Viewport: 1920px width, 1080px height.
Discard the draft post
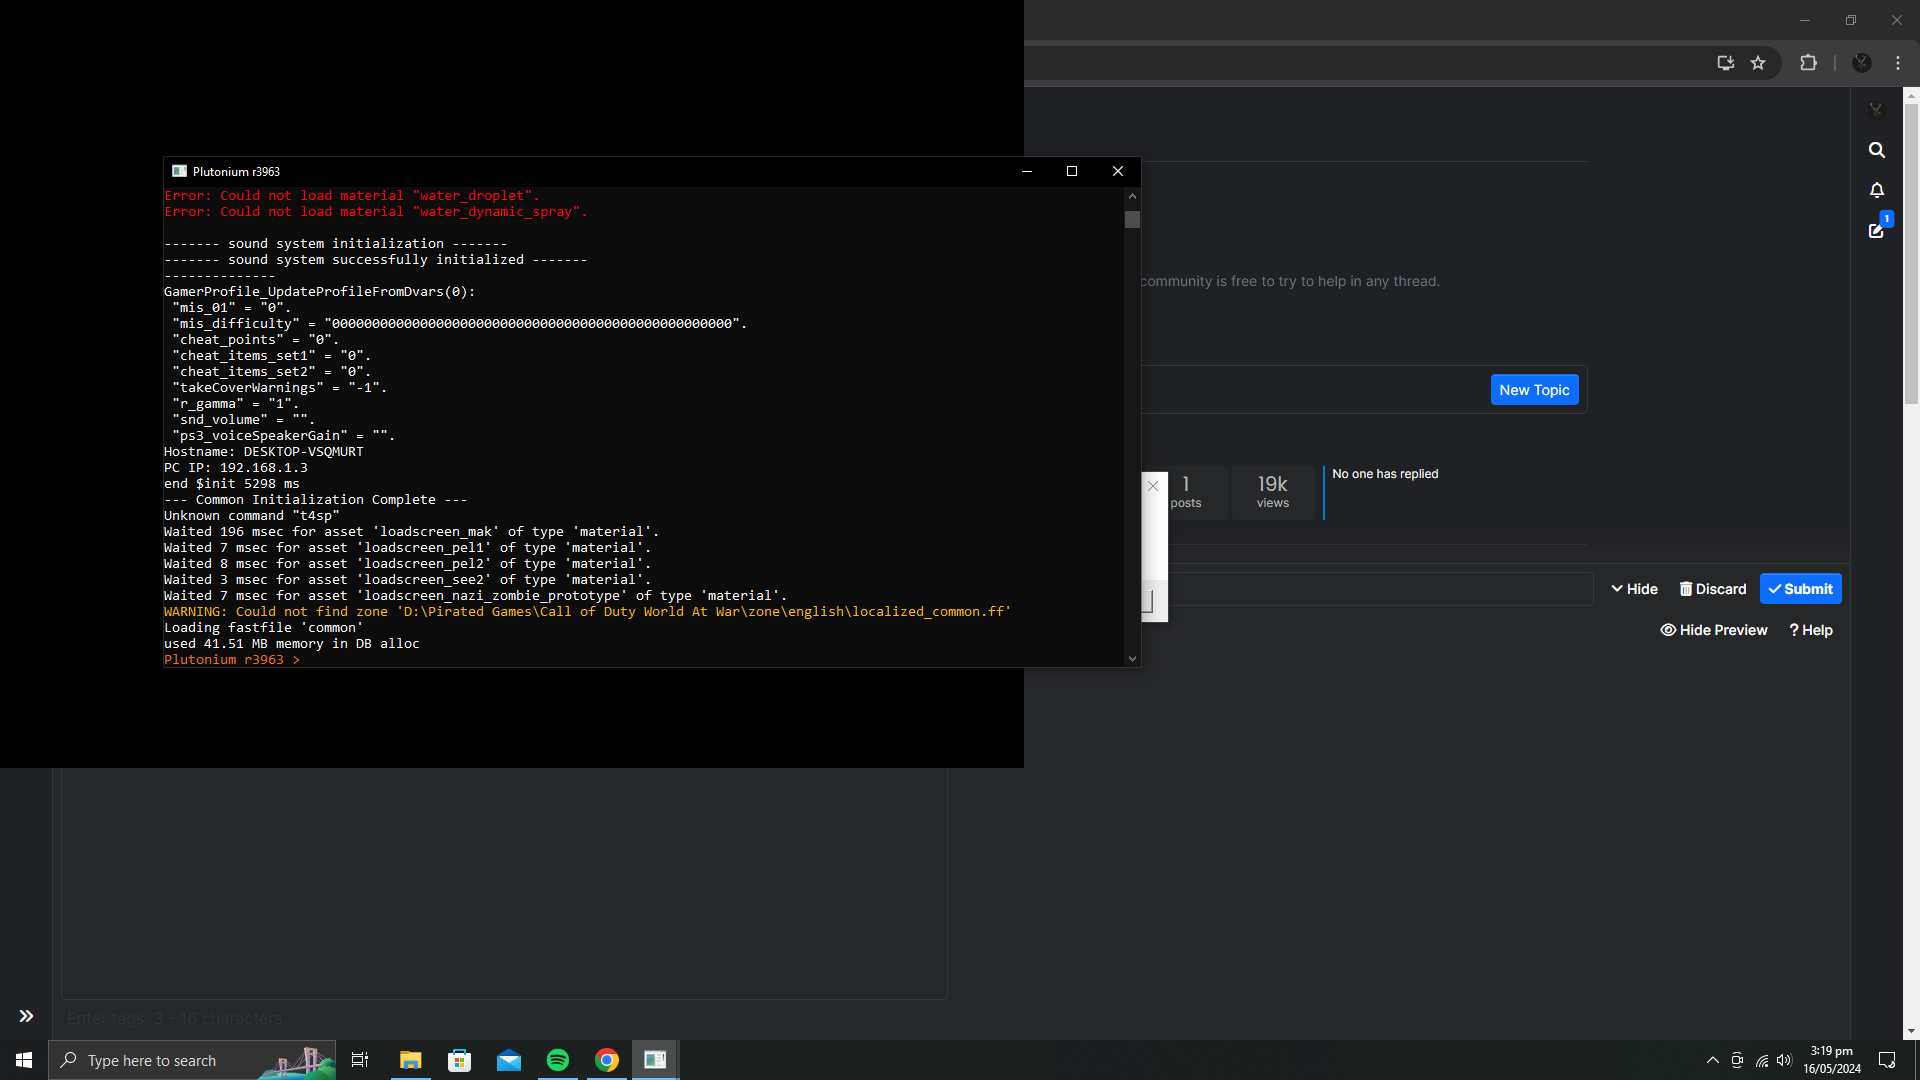(x=1713, y=589)
